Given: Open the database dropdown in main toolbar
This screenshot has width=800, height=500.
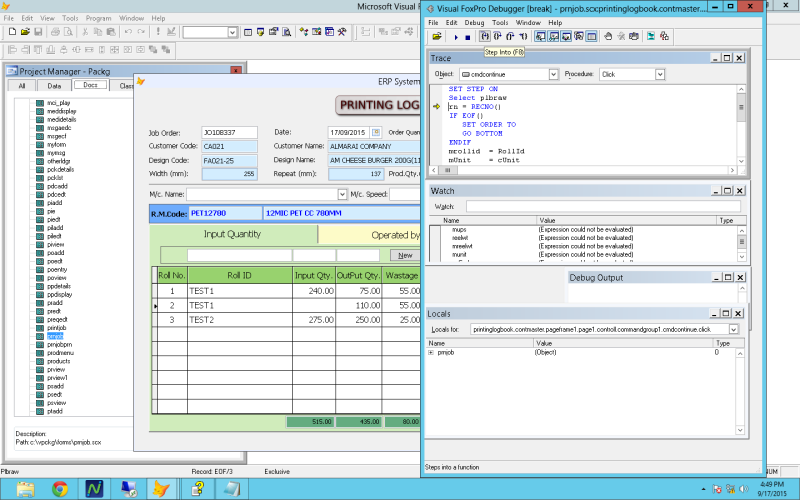Looking at the screenshot, I should click(233, 32).
